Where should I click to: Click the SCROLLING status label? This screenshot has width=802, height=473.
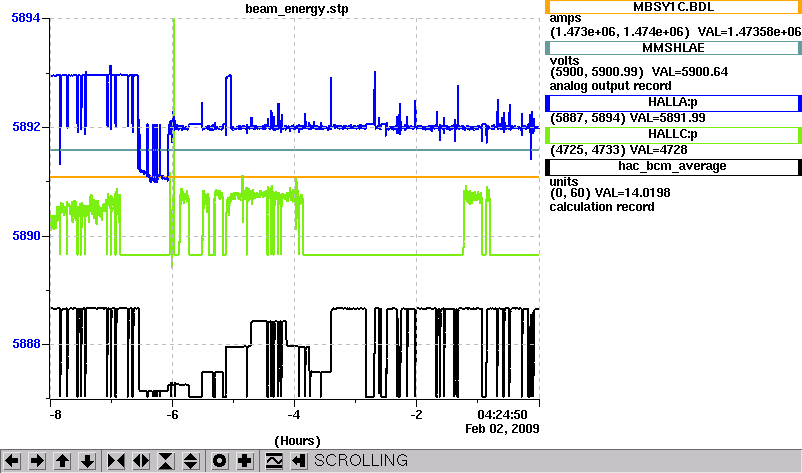(x=361, y=461)
